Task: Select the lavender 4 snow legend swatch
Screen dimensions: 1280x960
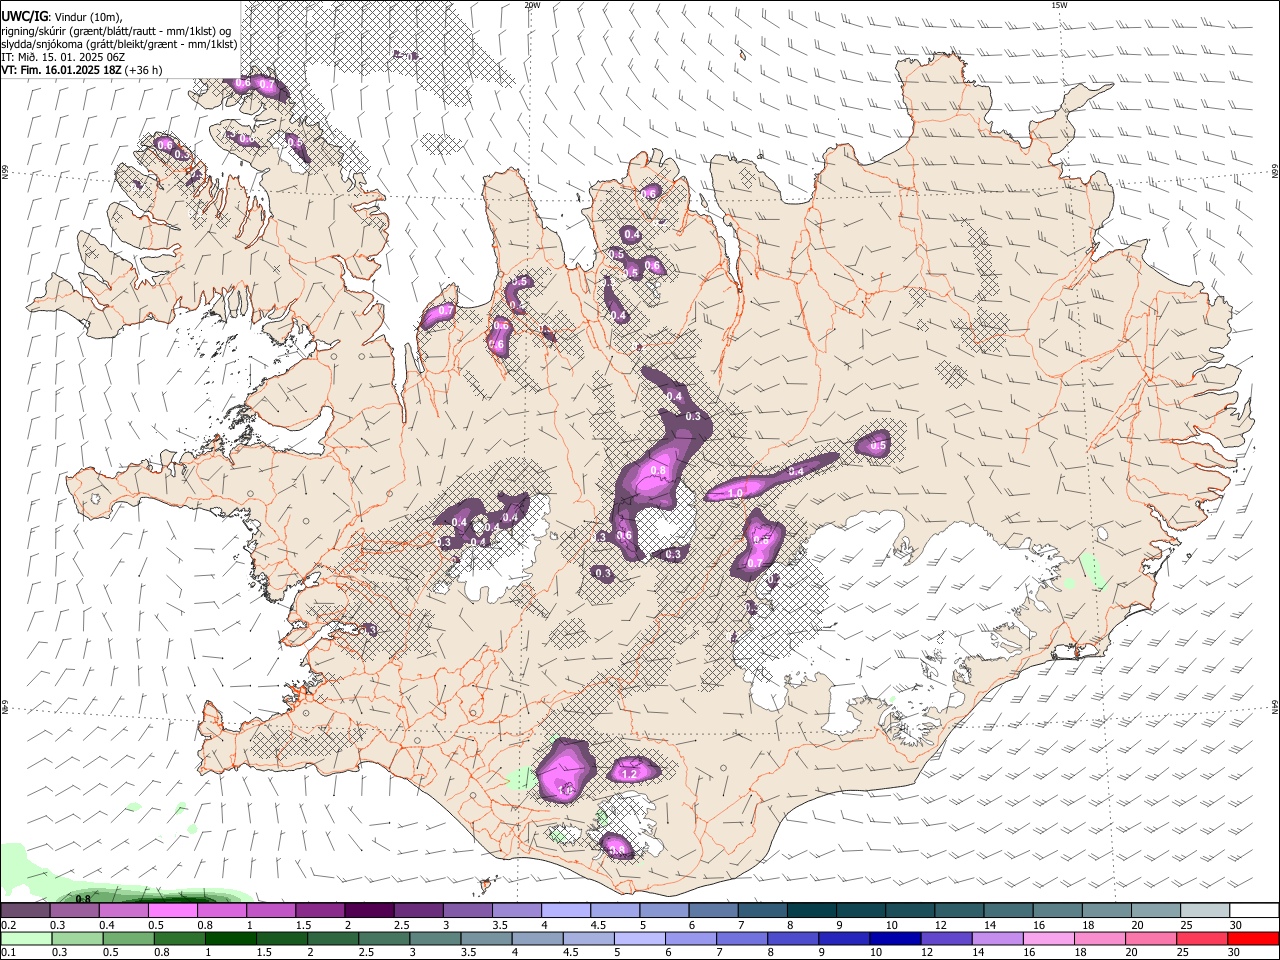Action: point(565,910)
